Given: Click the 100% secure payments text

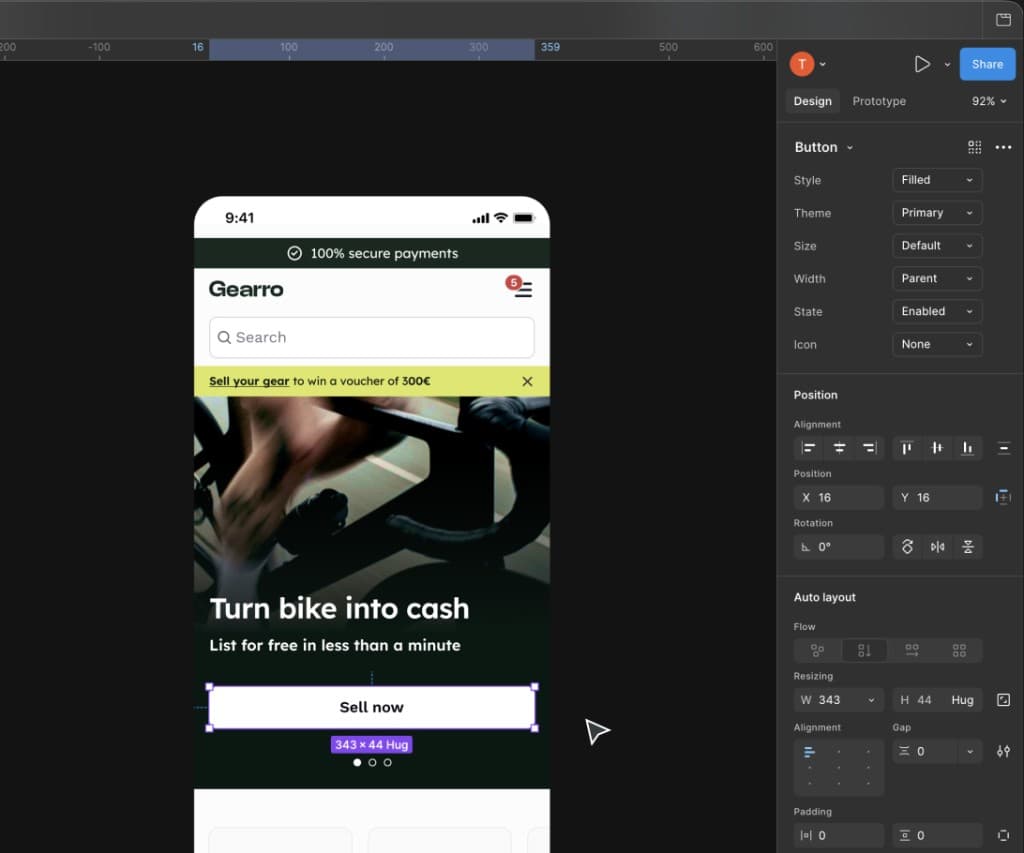Looking at the screenshot, I should [x=384, y=253].
